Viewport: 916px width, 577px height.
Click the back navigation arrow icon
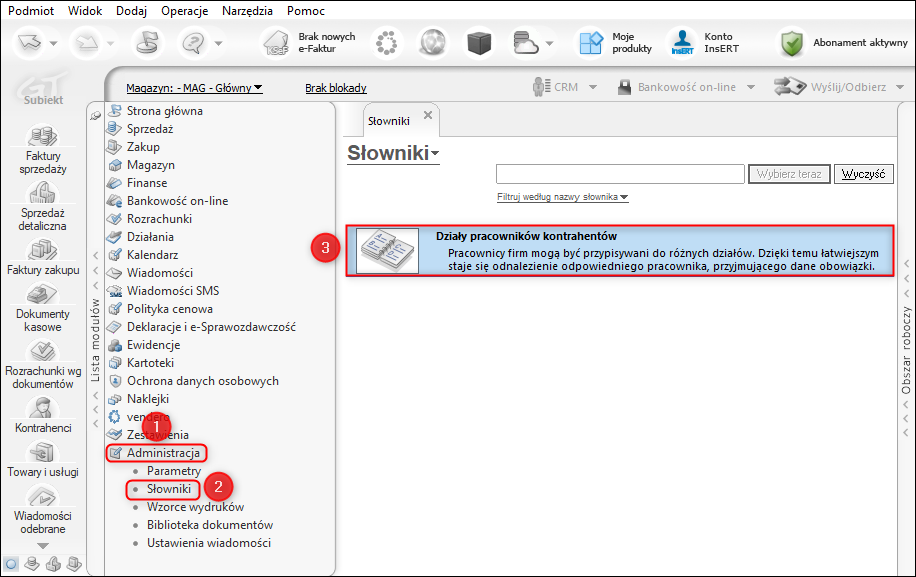click(29, 43)
